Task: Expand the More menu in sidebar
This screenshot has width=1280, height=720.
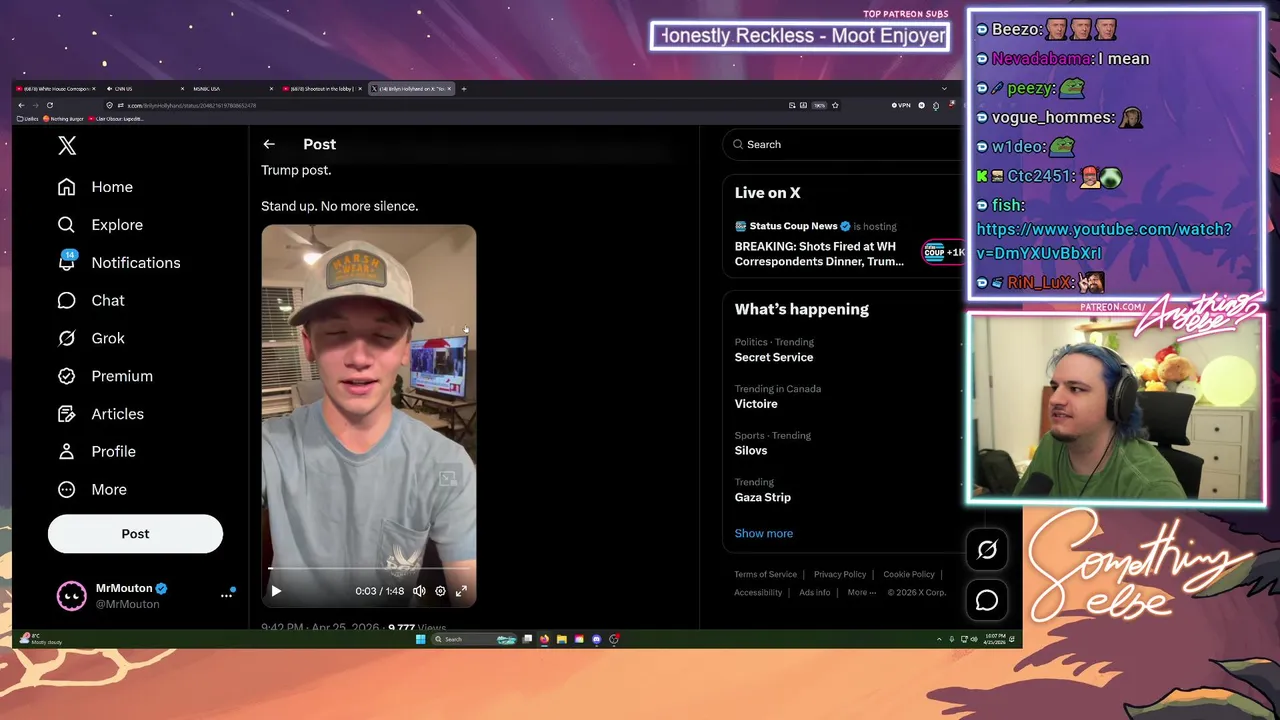Action: coord(92,490)
